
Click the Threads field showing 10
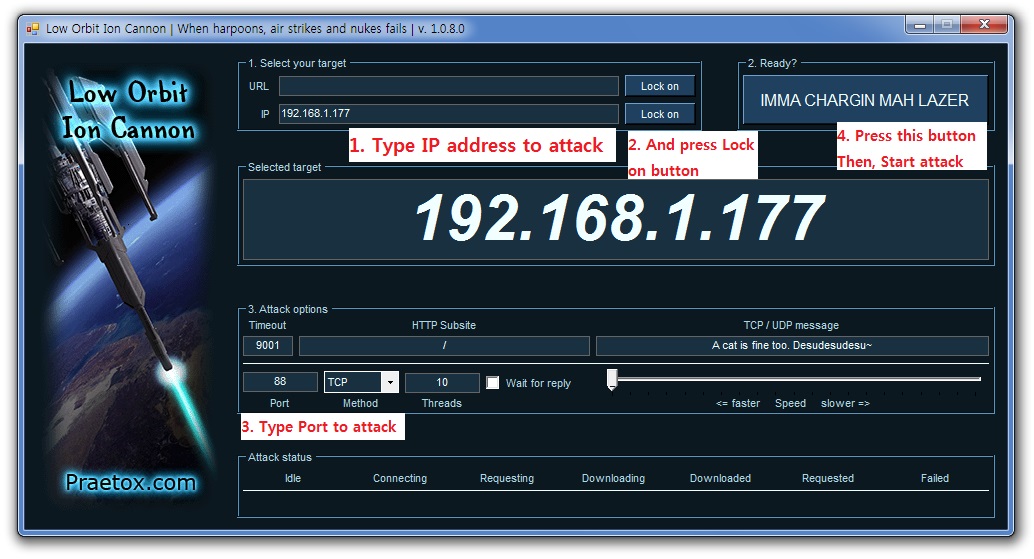click(x=441, y=382)
